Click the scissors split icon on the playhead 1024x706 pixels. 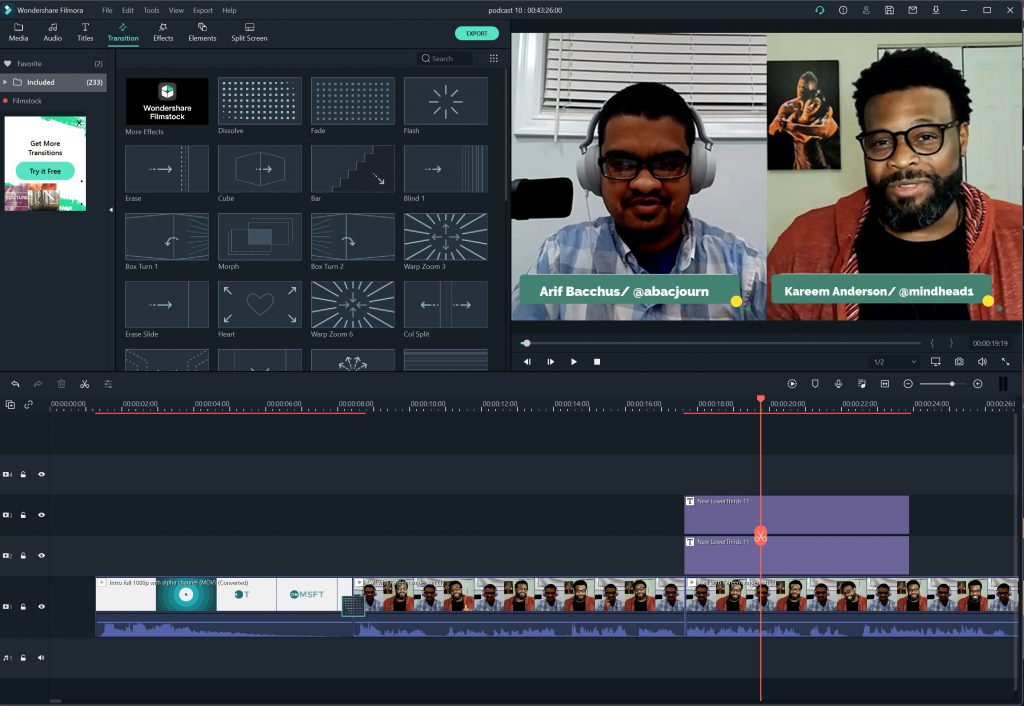[x=761, y=536]
